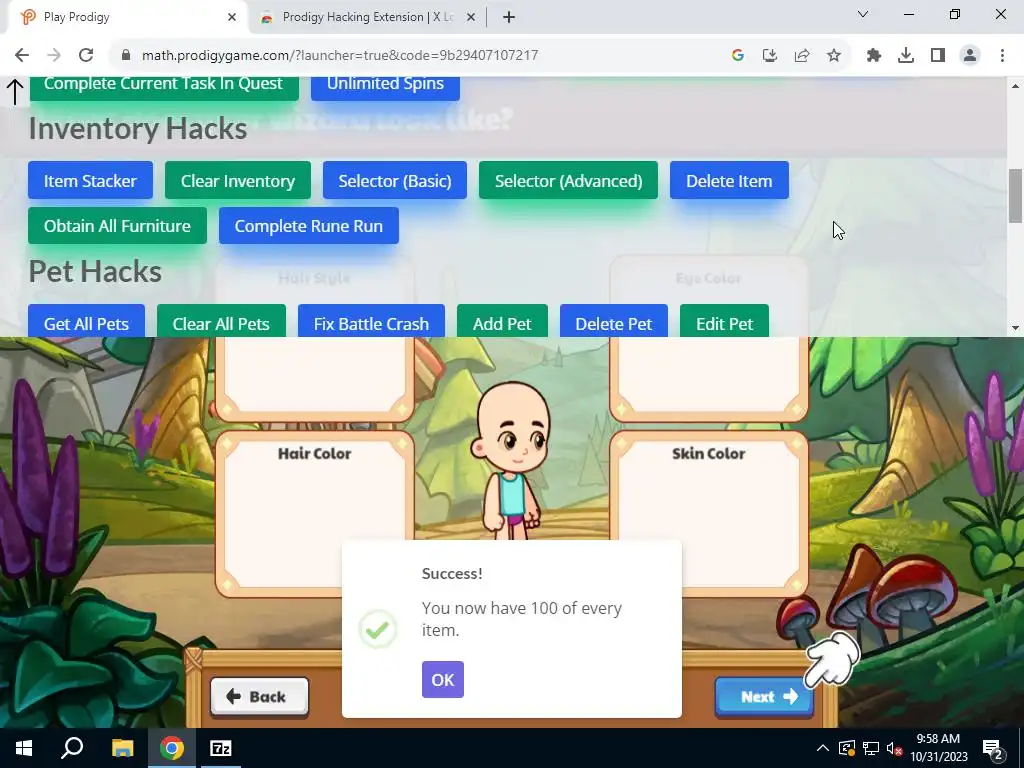Click the Hair Color panel
This screenshot has height=768, width=1024.
pos(314,513)
